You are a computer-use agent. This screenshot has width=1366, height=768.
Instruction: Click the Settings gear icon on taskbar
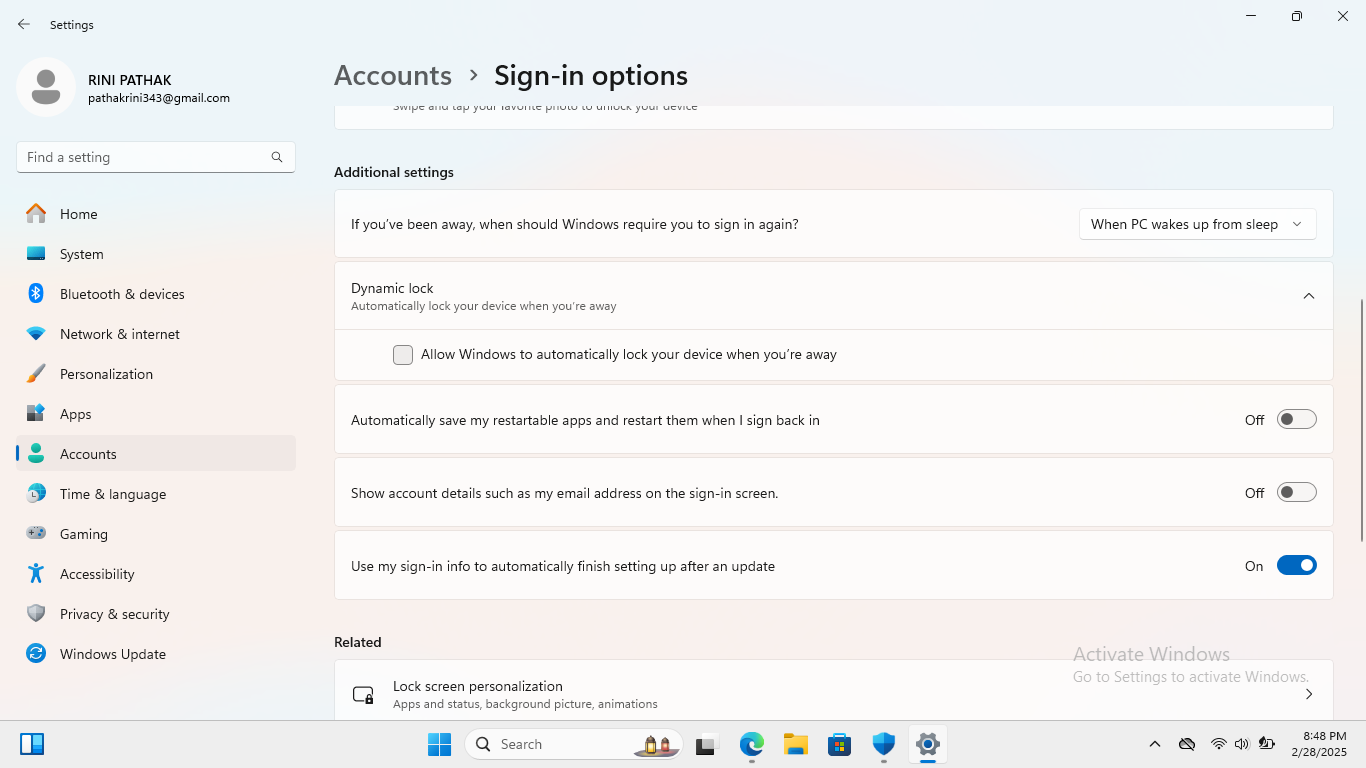point(928,744)
